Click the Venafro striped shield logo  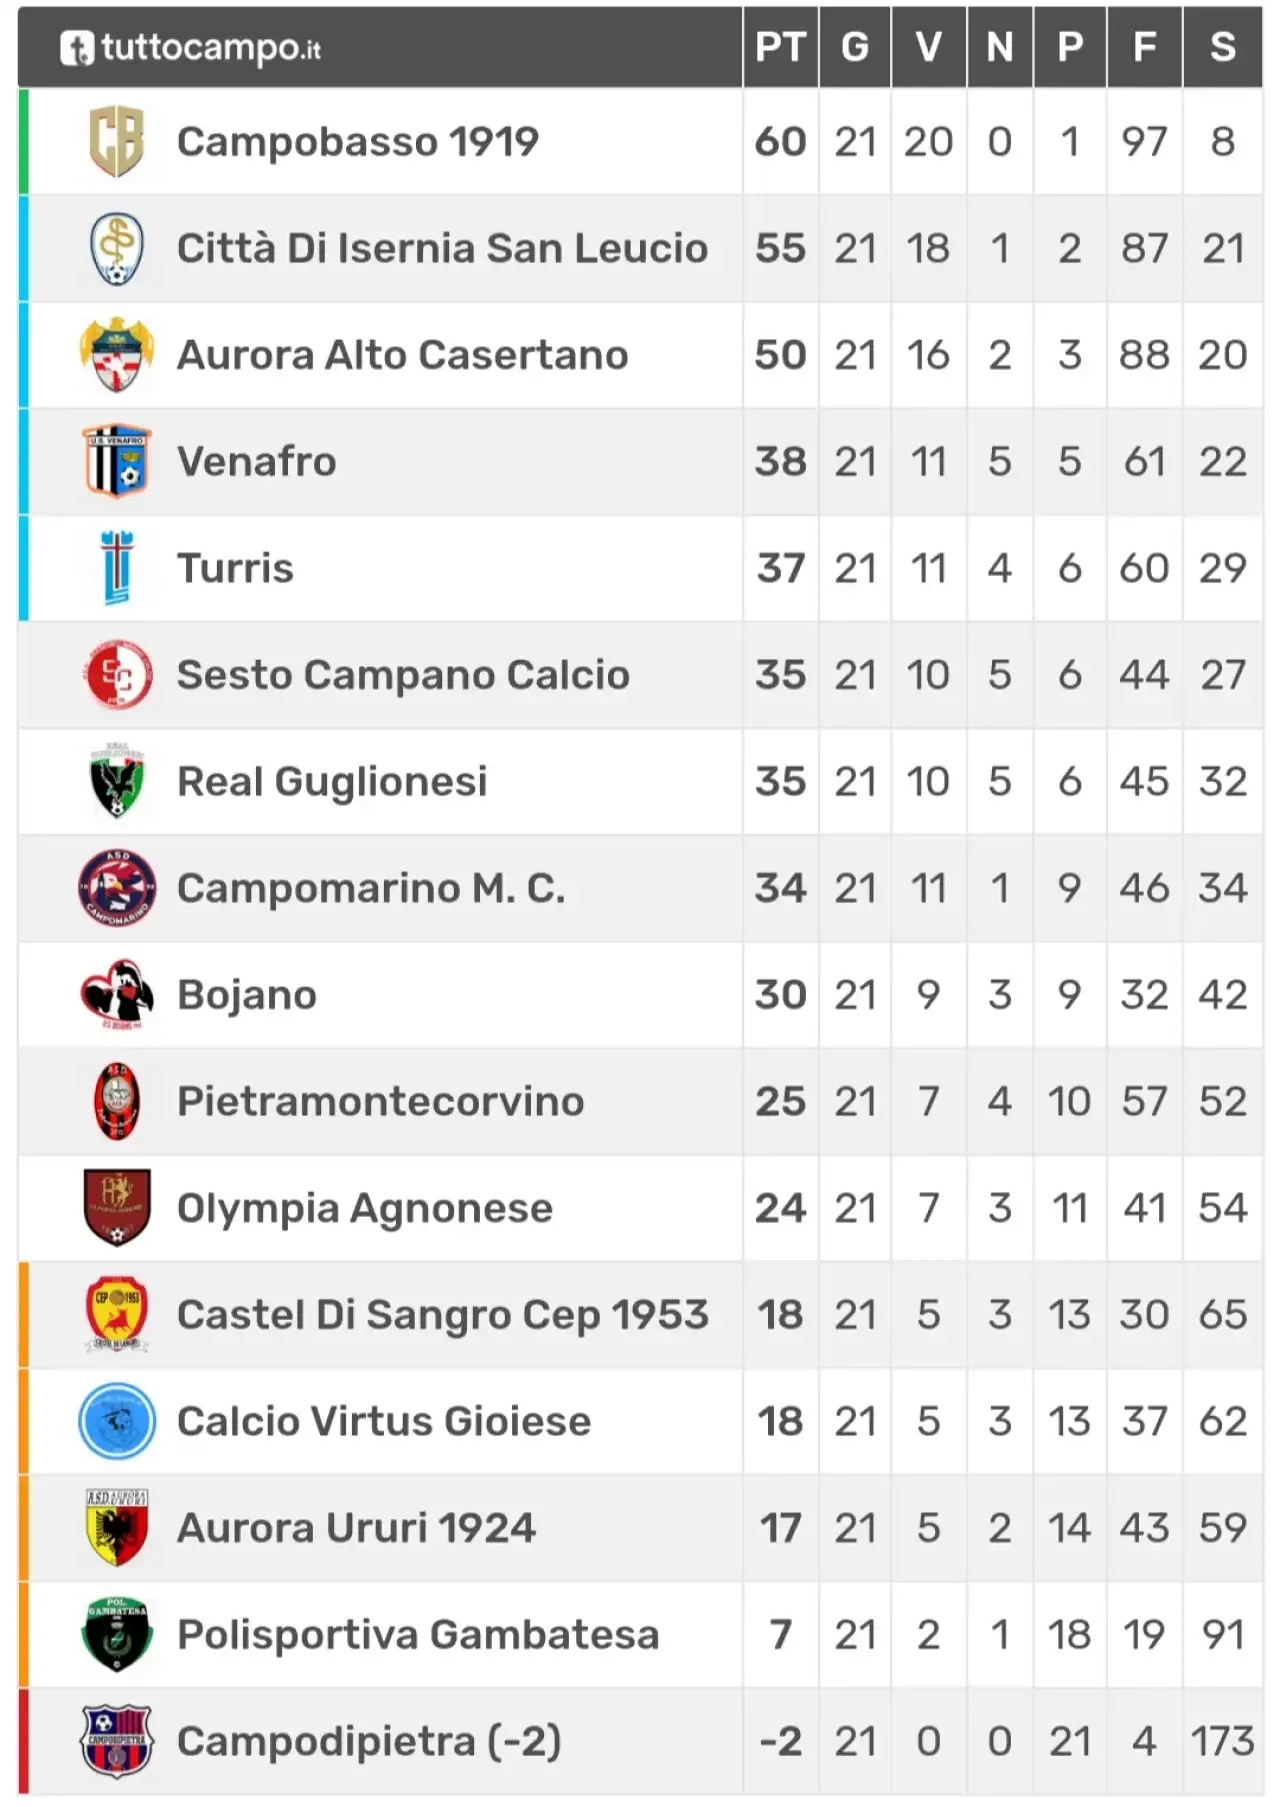tap(117, 461)
